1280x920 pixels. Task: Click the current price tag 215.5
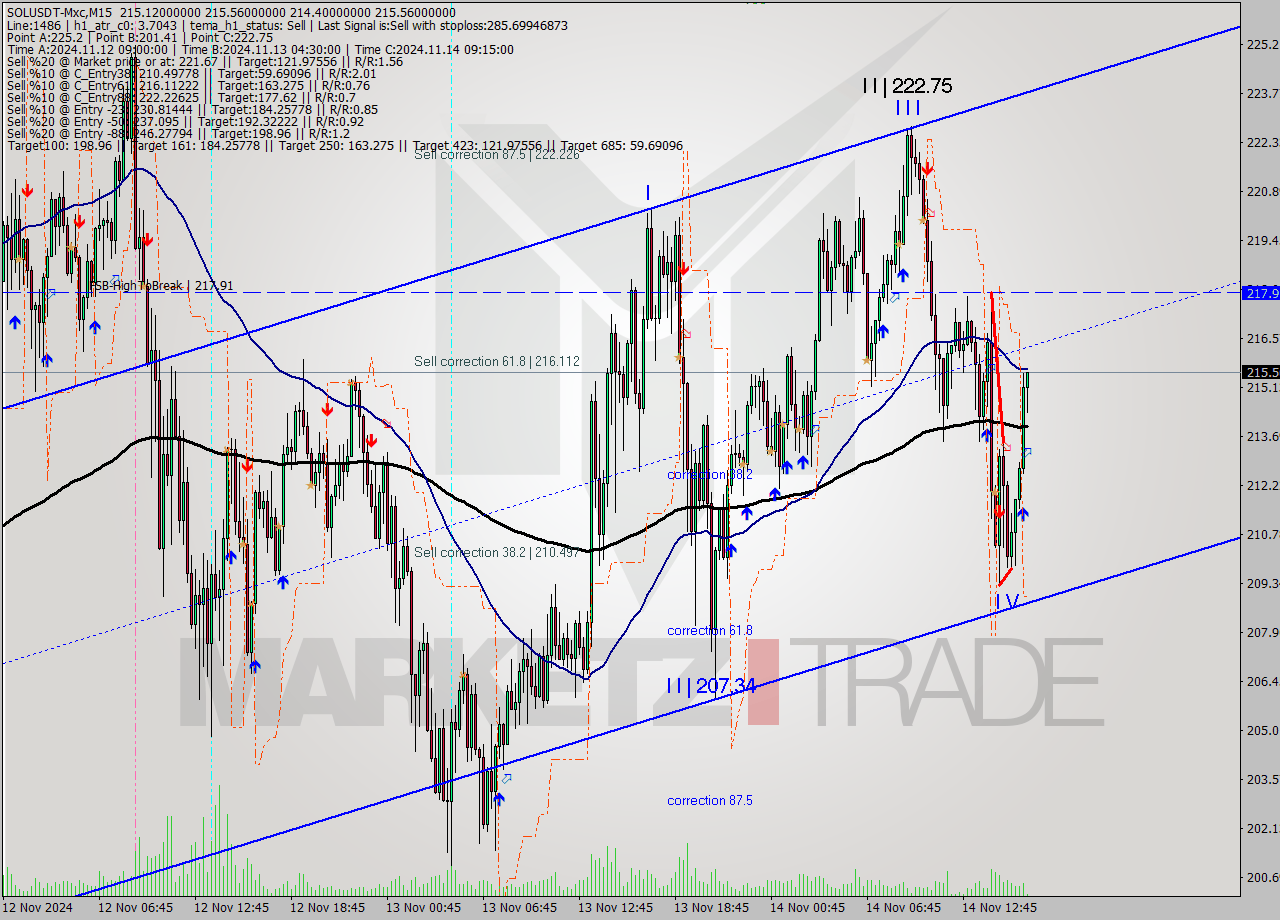pos(1260,372)
